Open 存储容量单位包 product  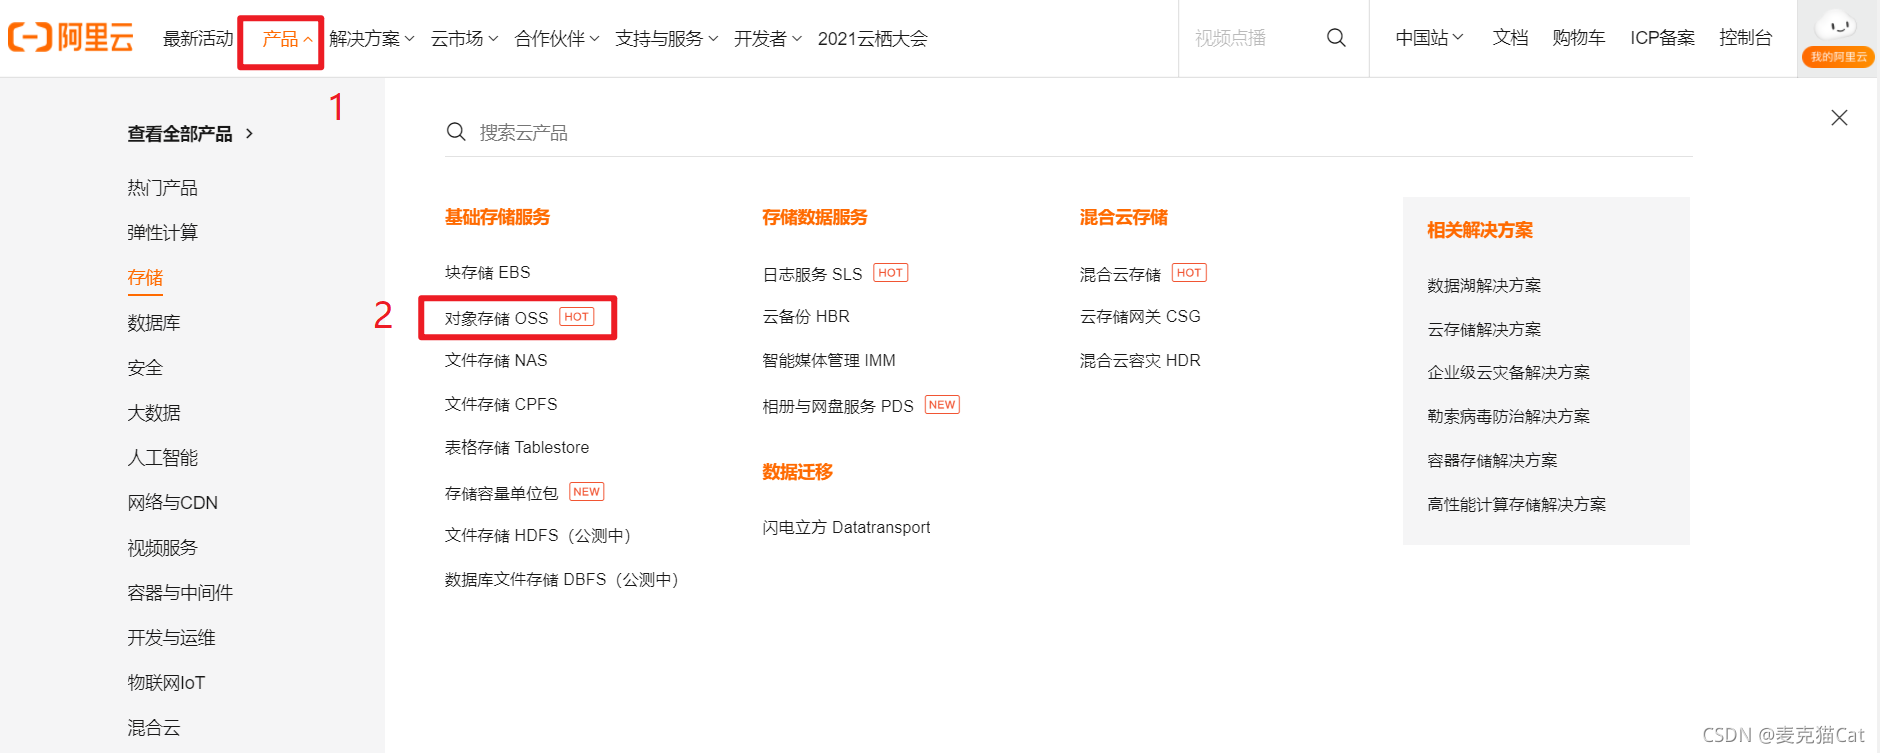(x=501, y=493)
